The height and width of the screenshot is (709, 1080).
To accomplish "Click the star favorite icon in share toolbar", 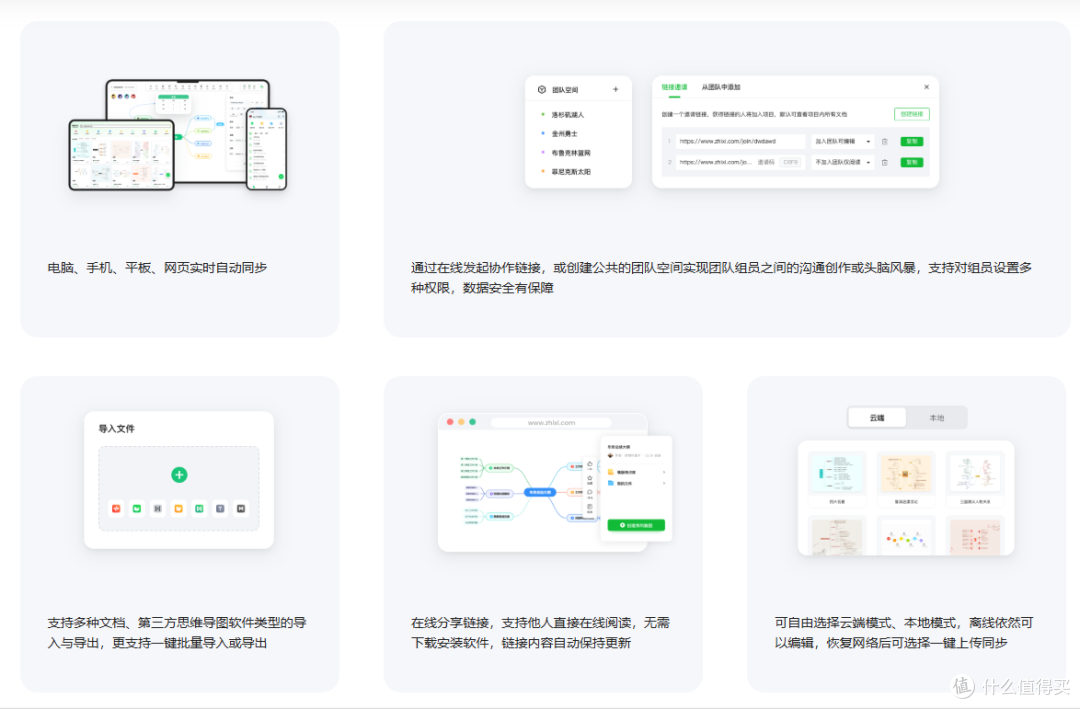I will [590, 479].
